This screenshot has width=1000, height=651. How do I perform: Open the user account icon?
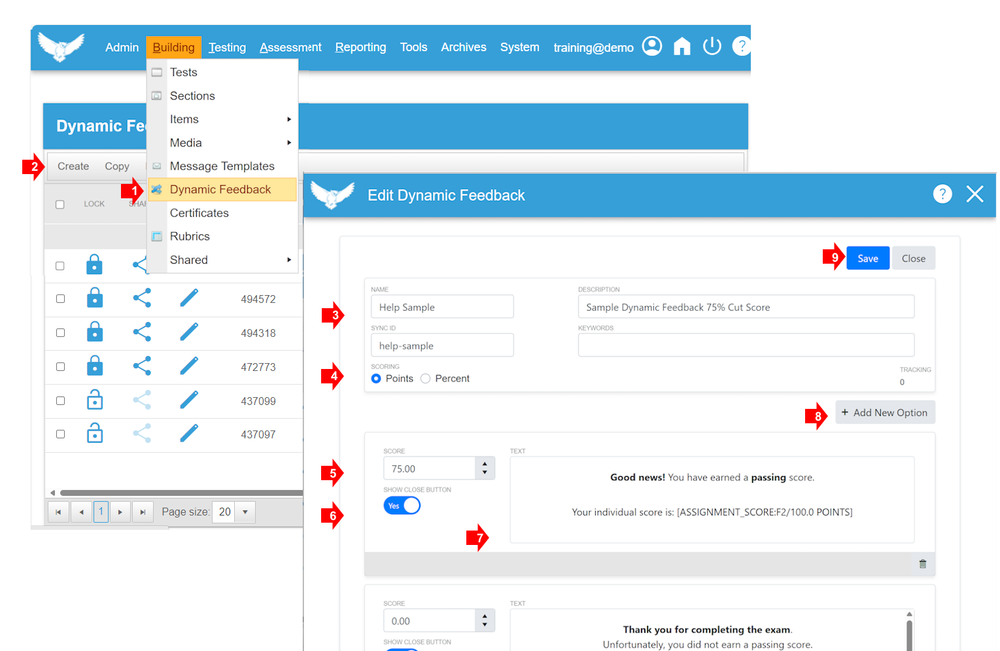tap(651, 45)
